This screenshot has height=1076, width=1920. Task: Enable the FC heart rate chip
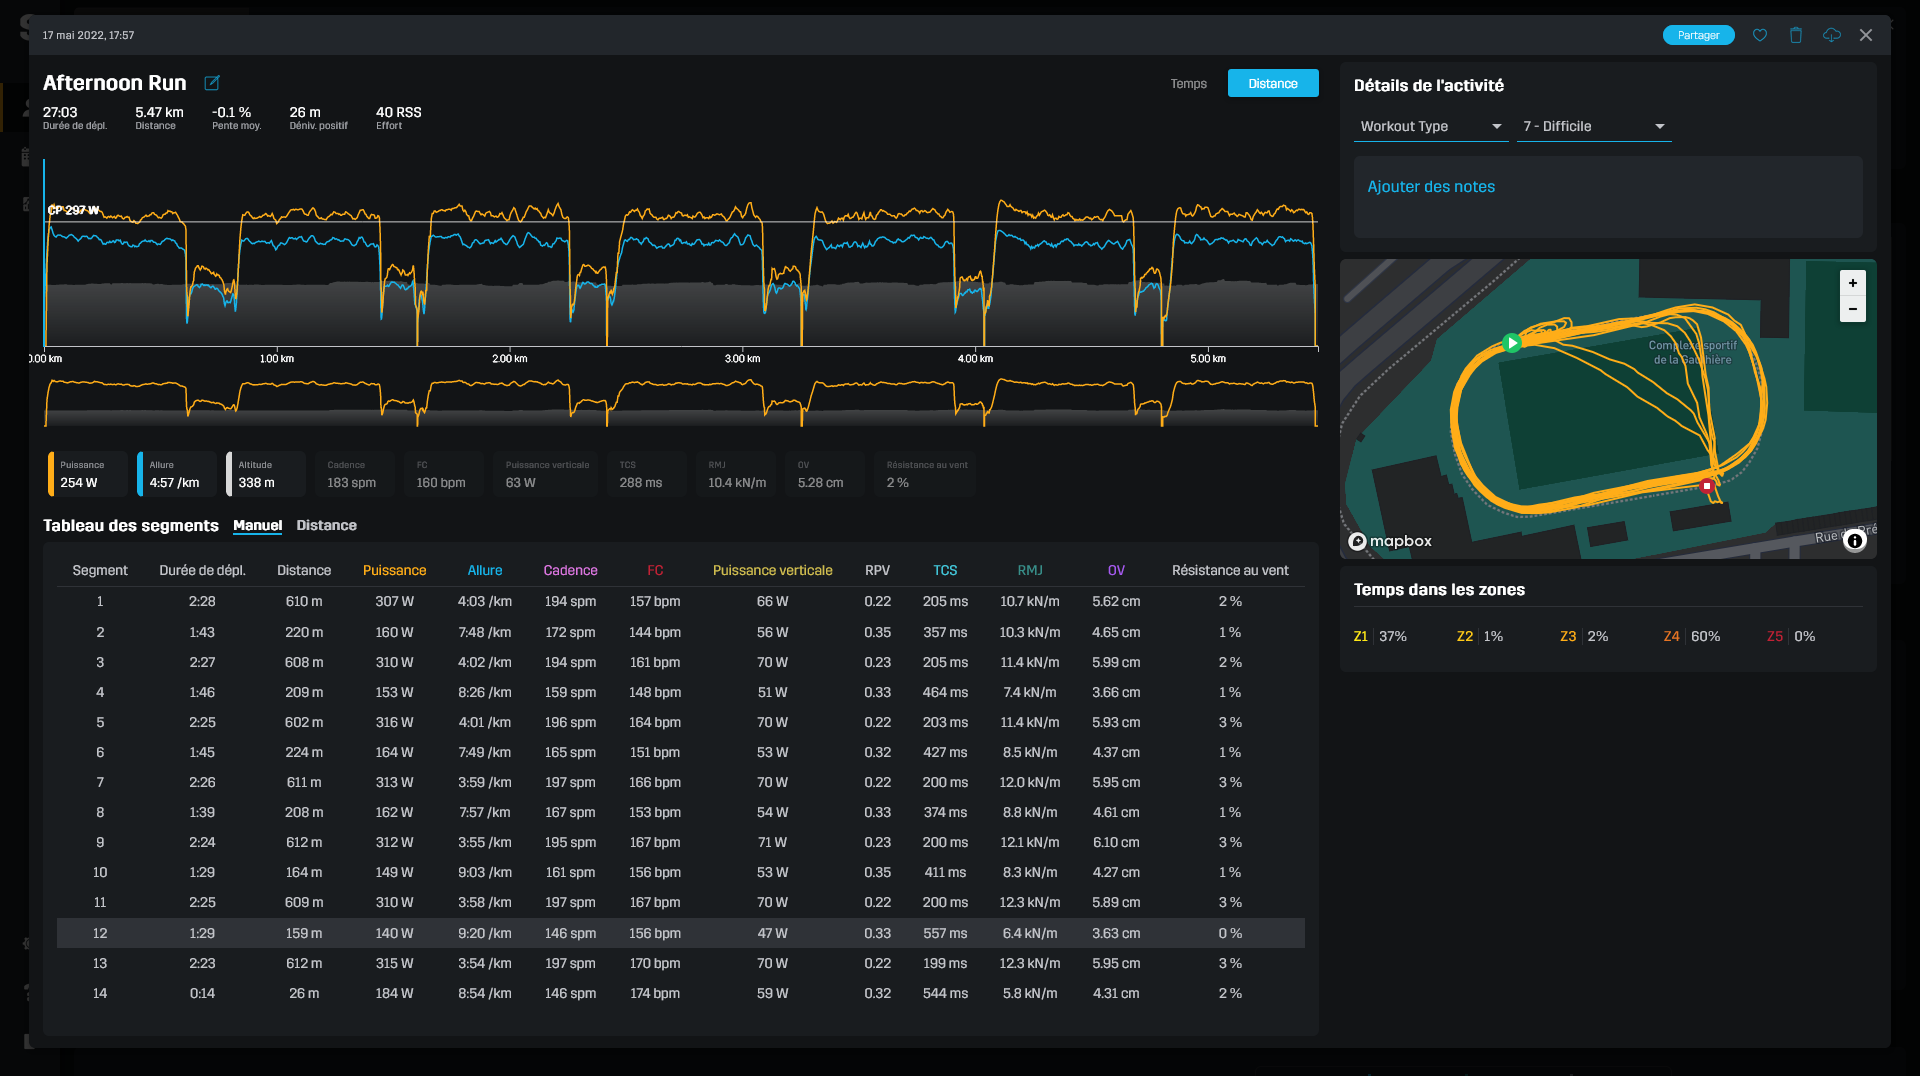(444, 474)
